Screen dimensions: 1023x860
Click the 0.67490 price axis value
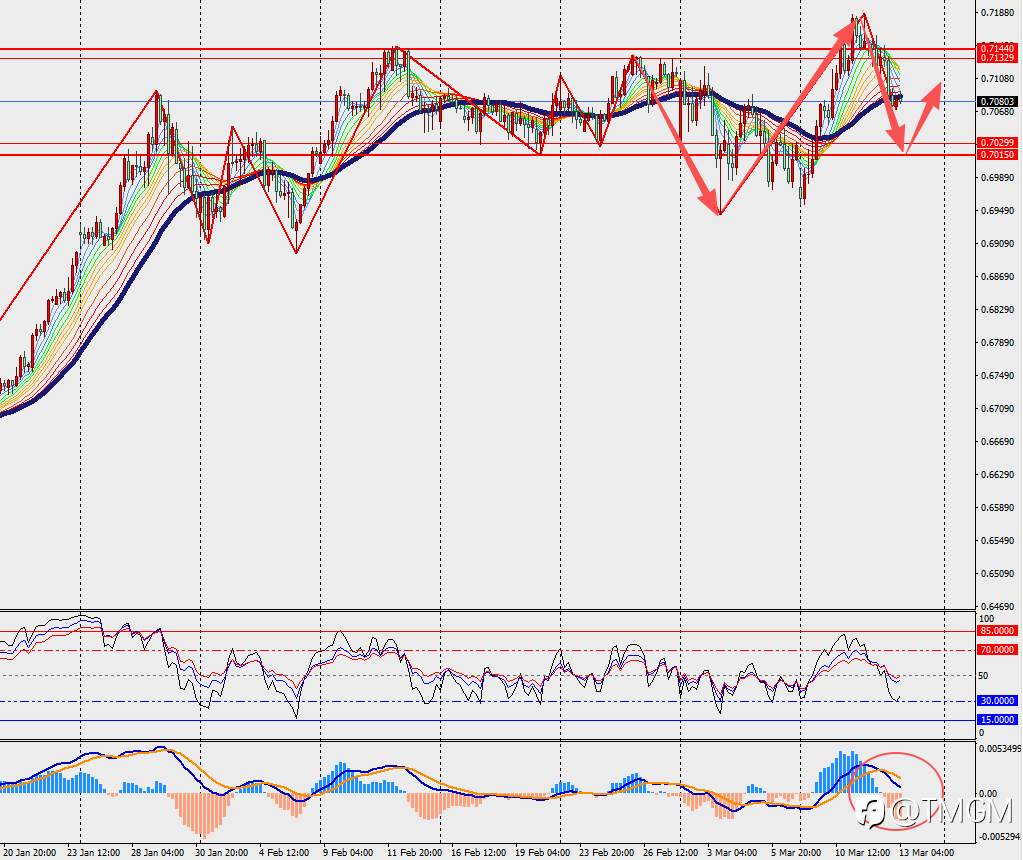(x=998, y=375)
